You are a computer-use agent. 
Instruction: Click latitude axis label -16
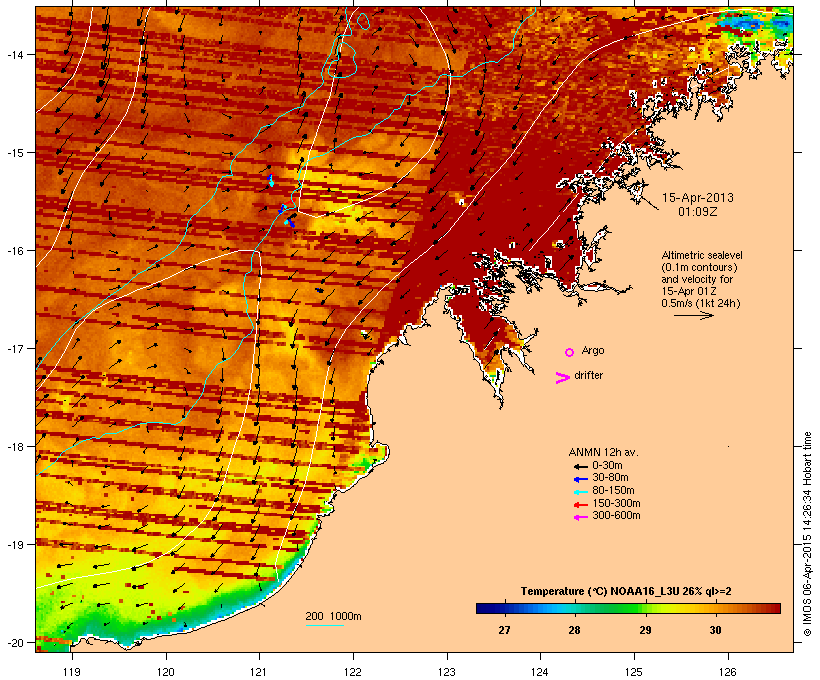coord(14,251)
